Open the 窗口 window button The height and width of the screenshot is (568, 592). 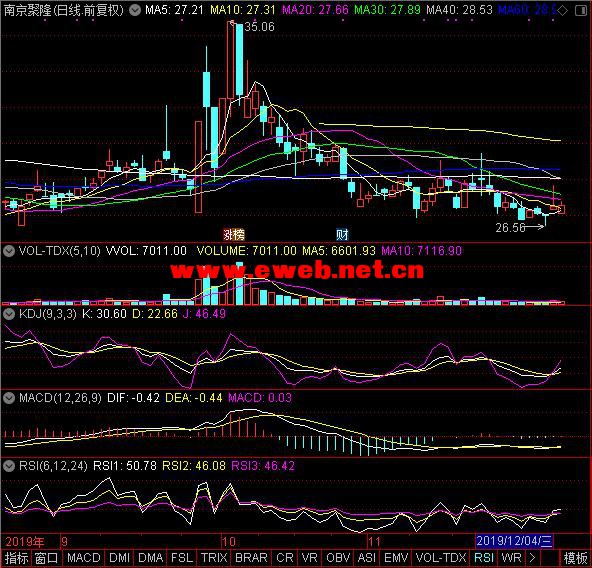tap(46, 558)
